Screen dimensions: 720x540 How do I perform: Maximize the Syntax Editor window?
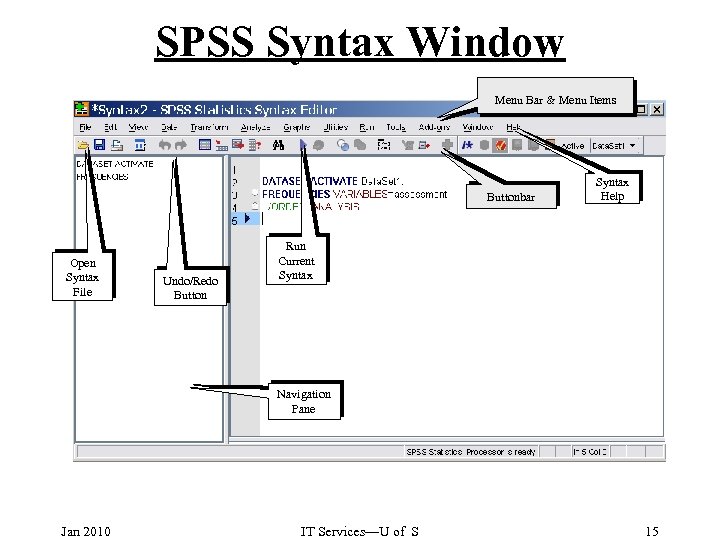[641, 110]
